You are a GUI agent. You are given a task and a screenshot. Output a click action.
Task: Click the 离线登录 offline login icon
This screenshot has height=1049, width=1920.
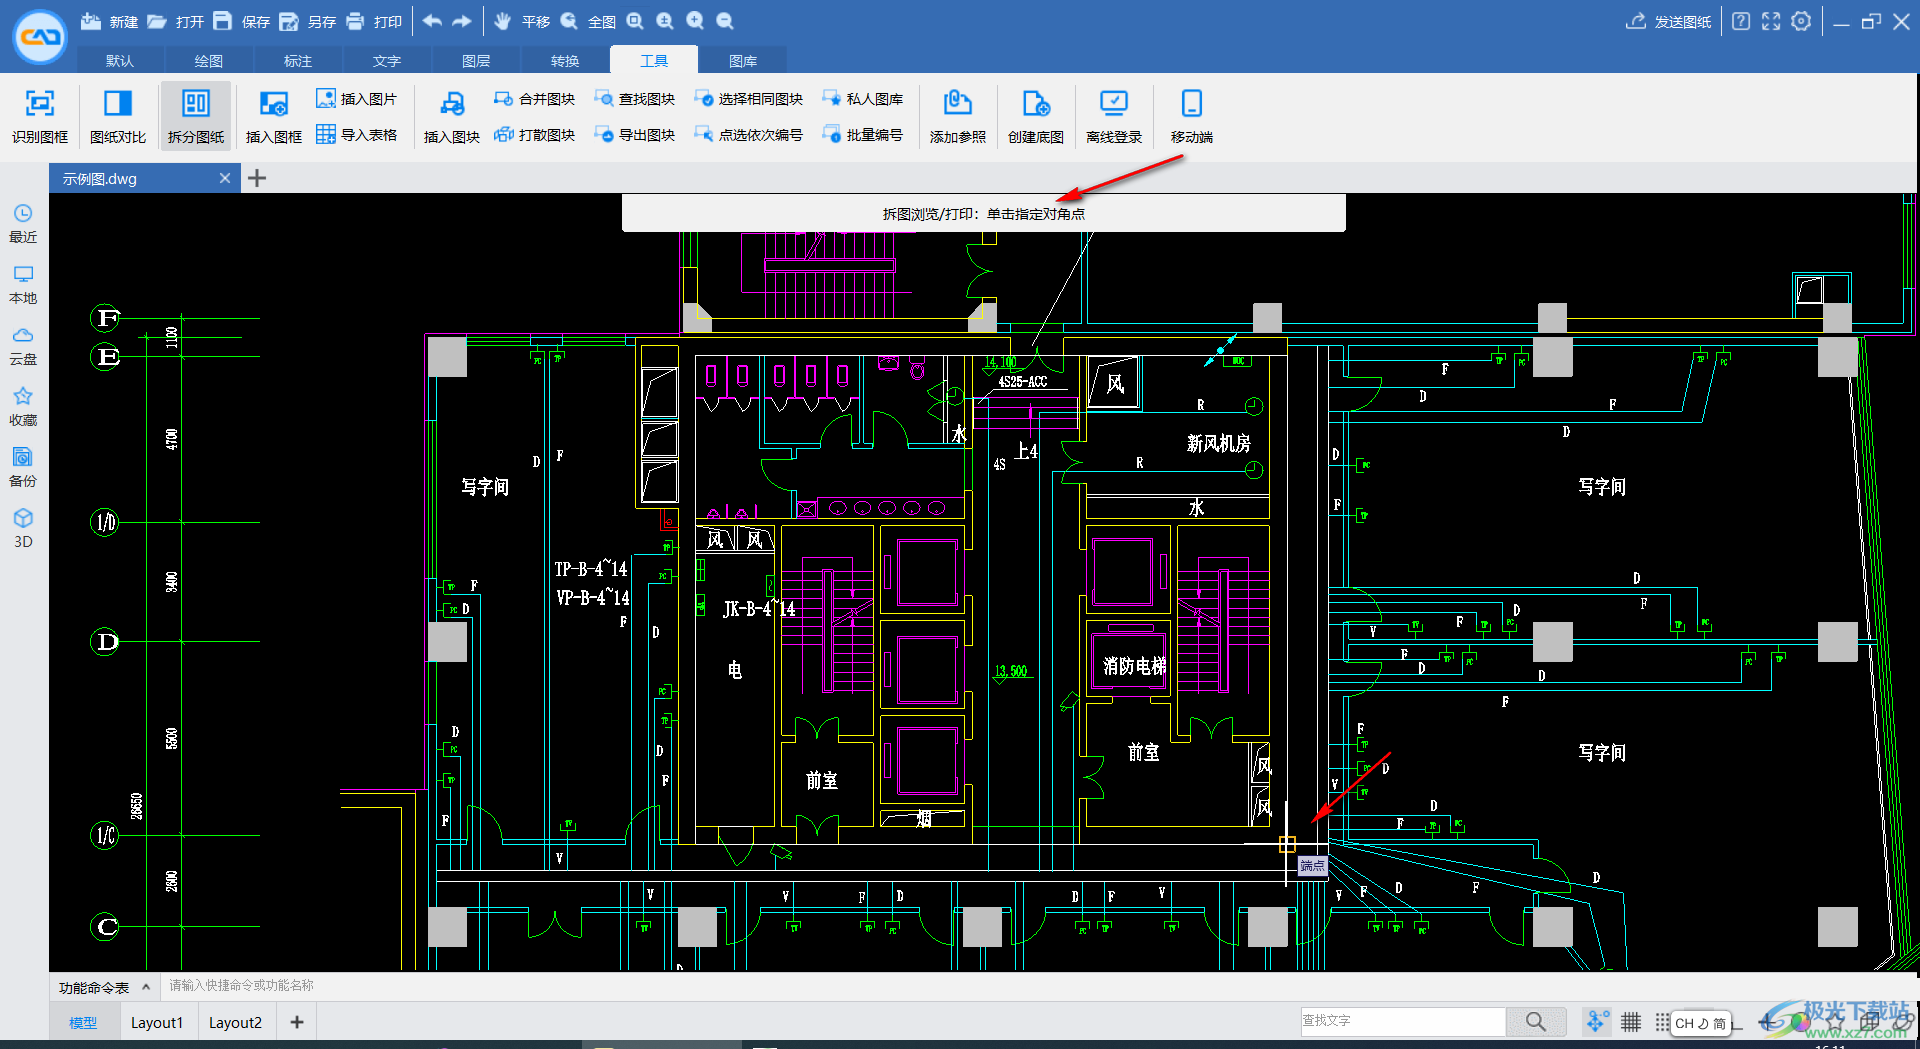pyautogui.click(x=1113, y=104)
